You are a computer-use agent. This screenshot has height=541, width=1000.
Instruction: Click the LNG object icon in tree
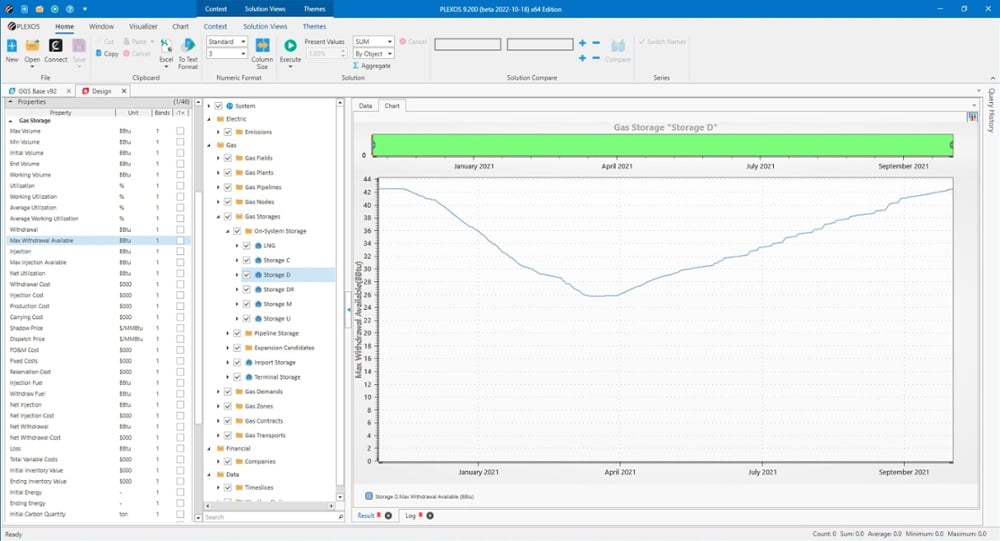pyautogui.click(x=258, y=246)
